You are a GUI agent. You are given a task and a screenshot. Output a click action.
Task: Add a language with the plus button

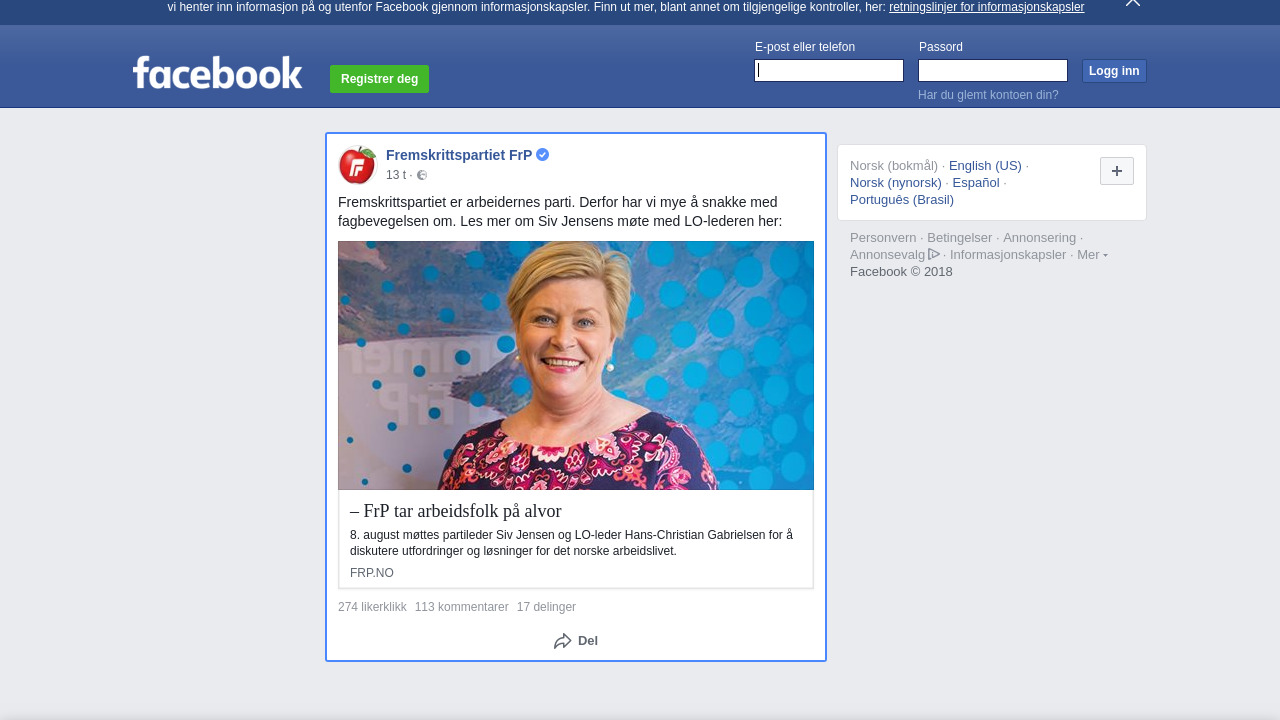click(x=1117, y=171)
